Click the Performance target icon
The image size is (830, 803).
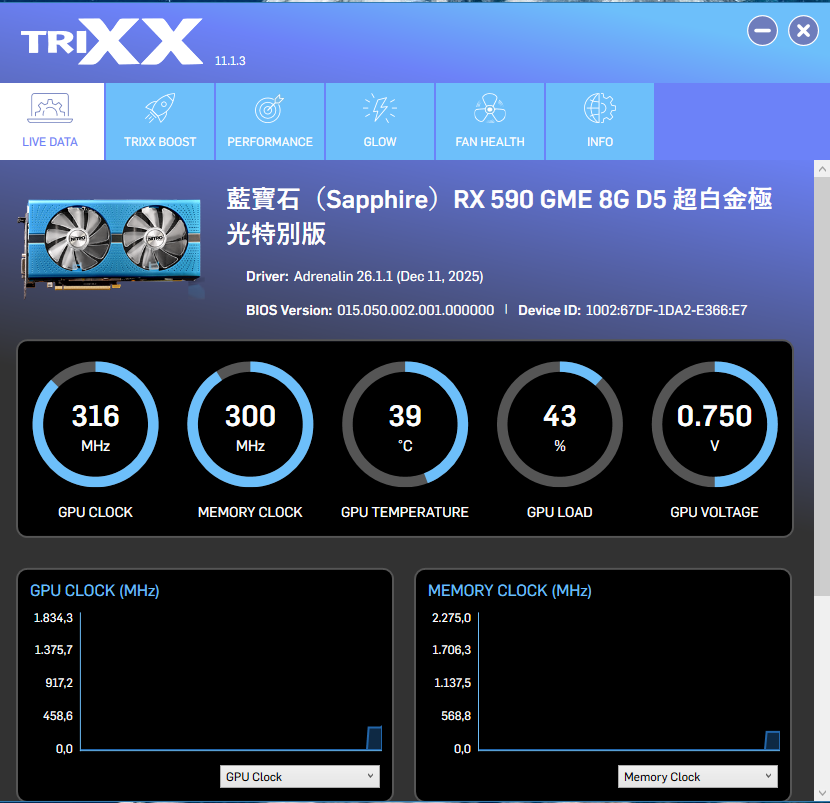(269, 109)
